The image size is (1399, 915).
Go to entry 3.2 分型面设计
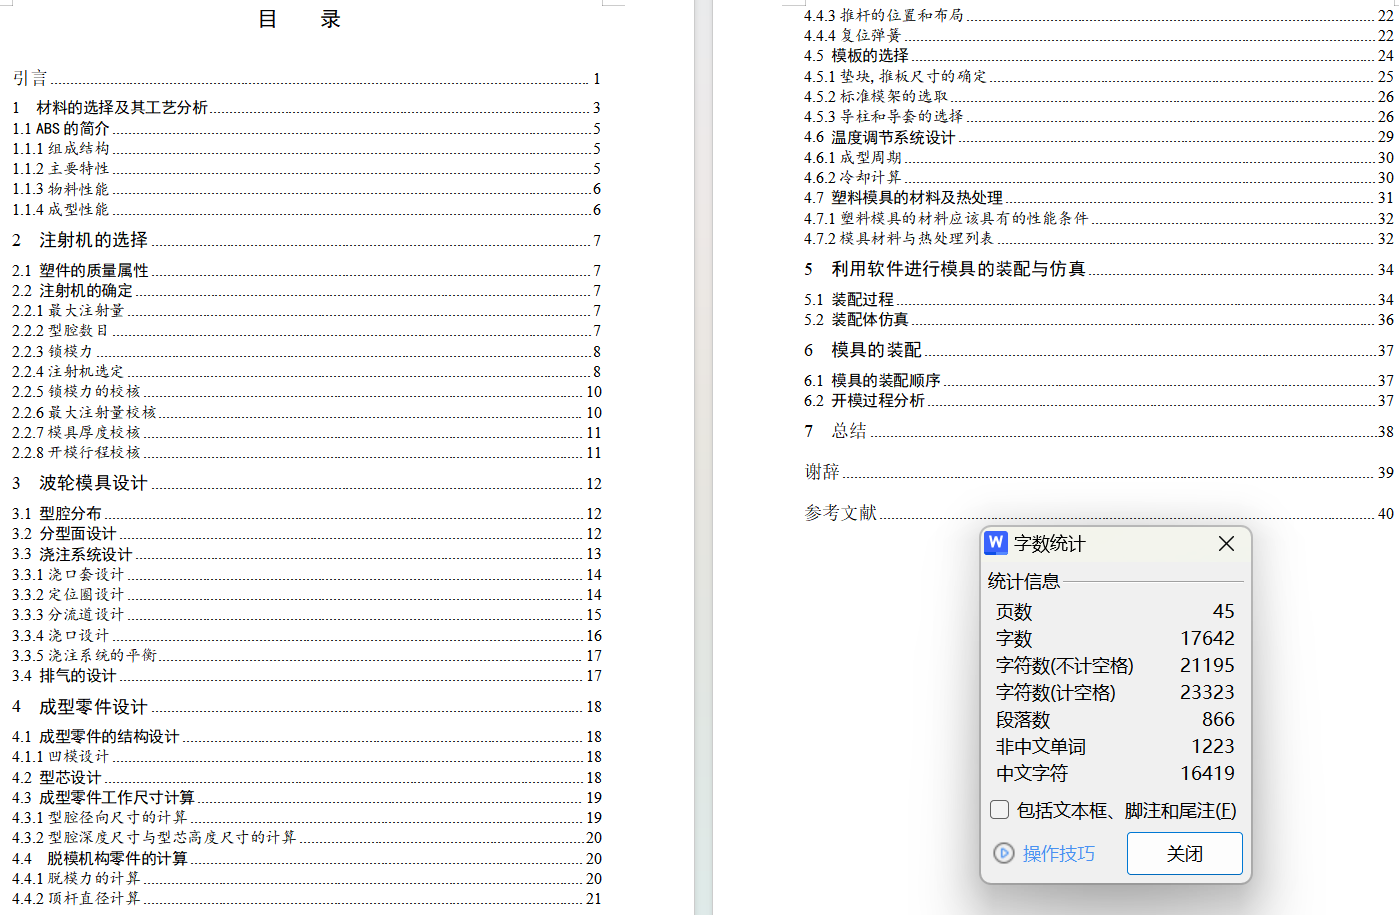coord(306,533)
